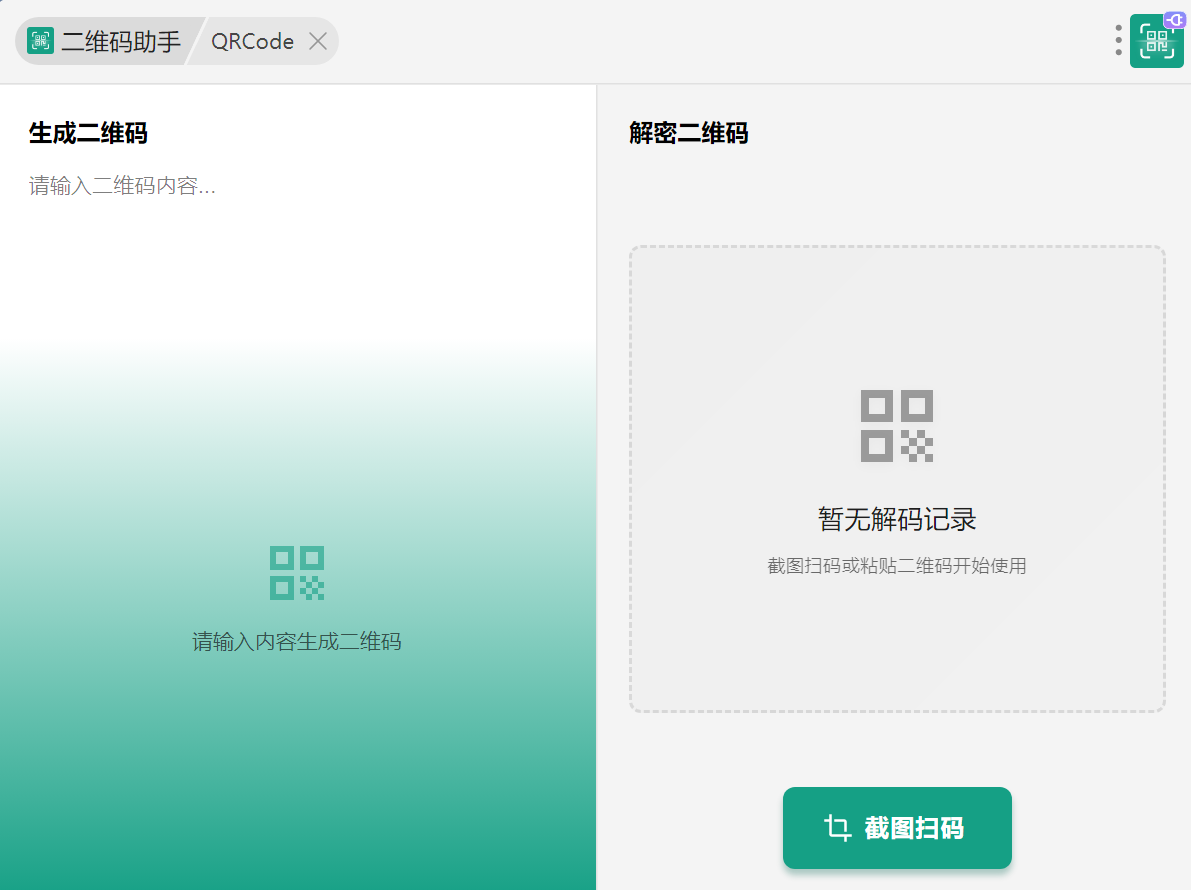The image size is (1191, 890).
Task: Click the 暂无解码记录 message
Action: point(897,520)
